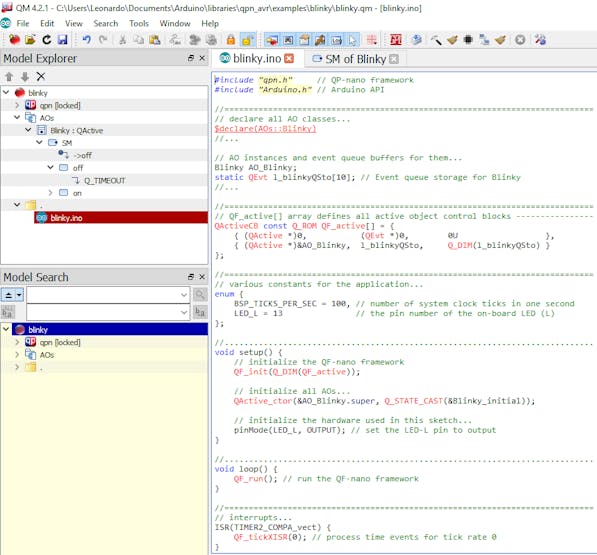This screenshot has height=555, width=597.
Task: Click the hammer Build tool icon
Action: click(436, 40)
